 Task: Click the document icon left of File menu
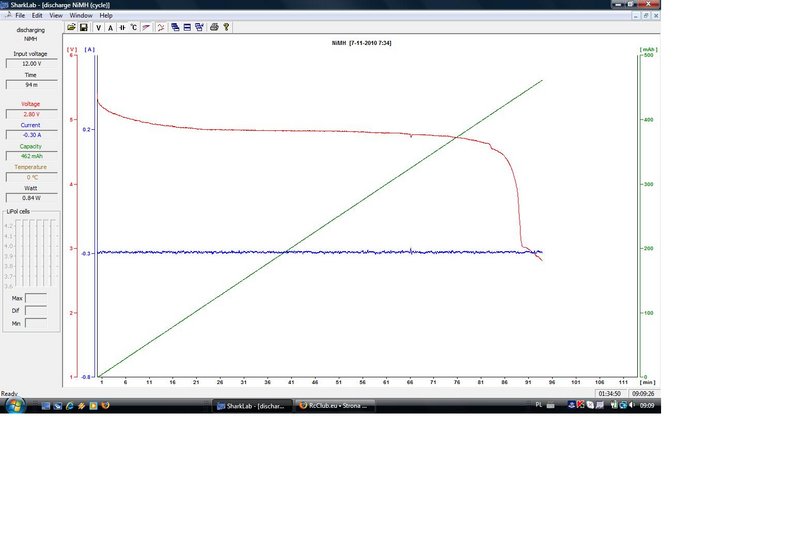[7, 15]
